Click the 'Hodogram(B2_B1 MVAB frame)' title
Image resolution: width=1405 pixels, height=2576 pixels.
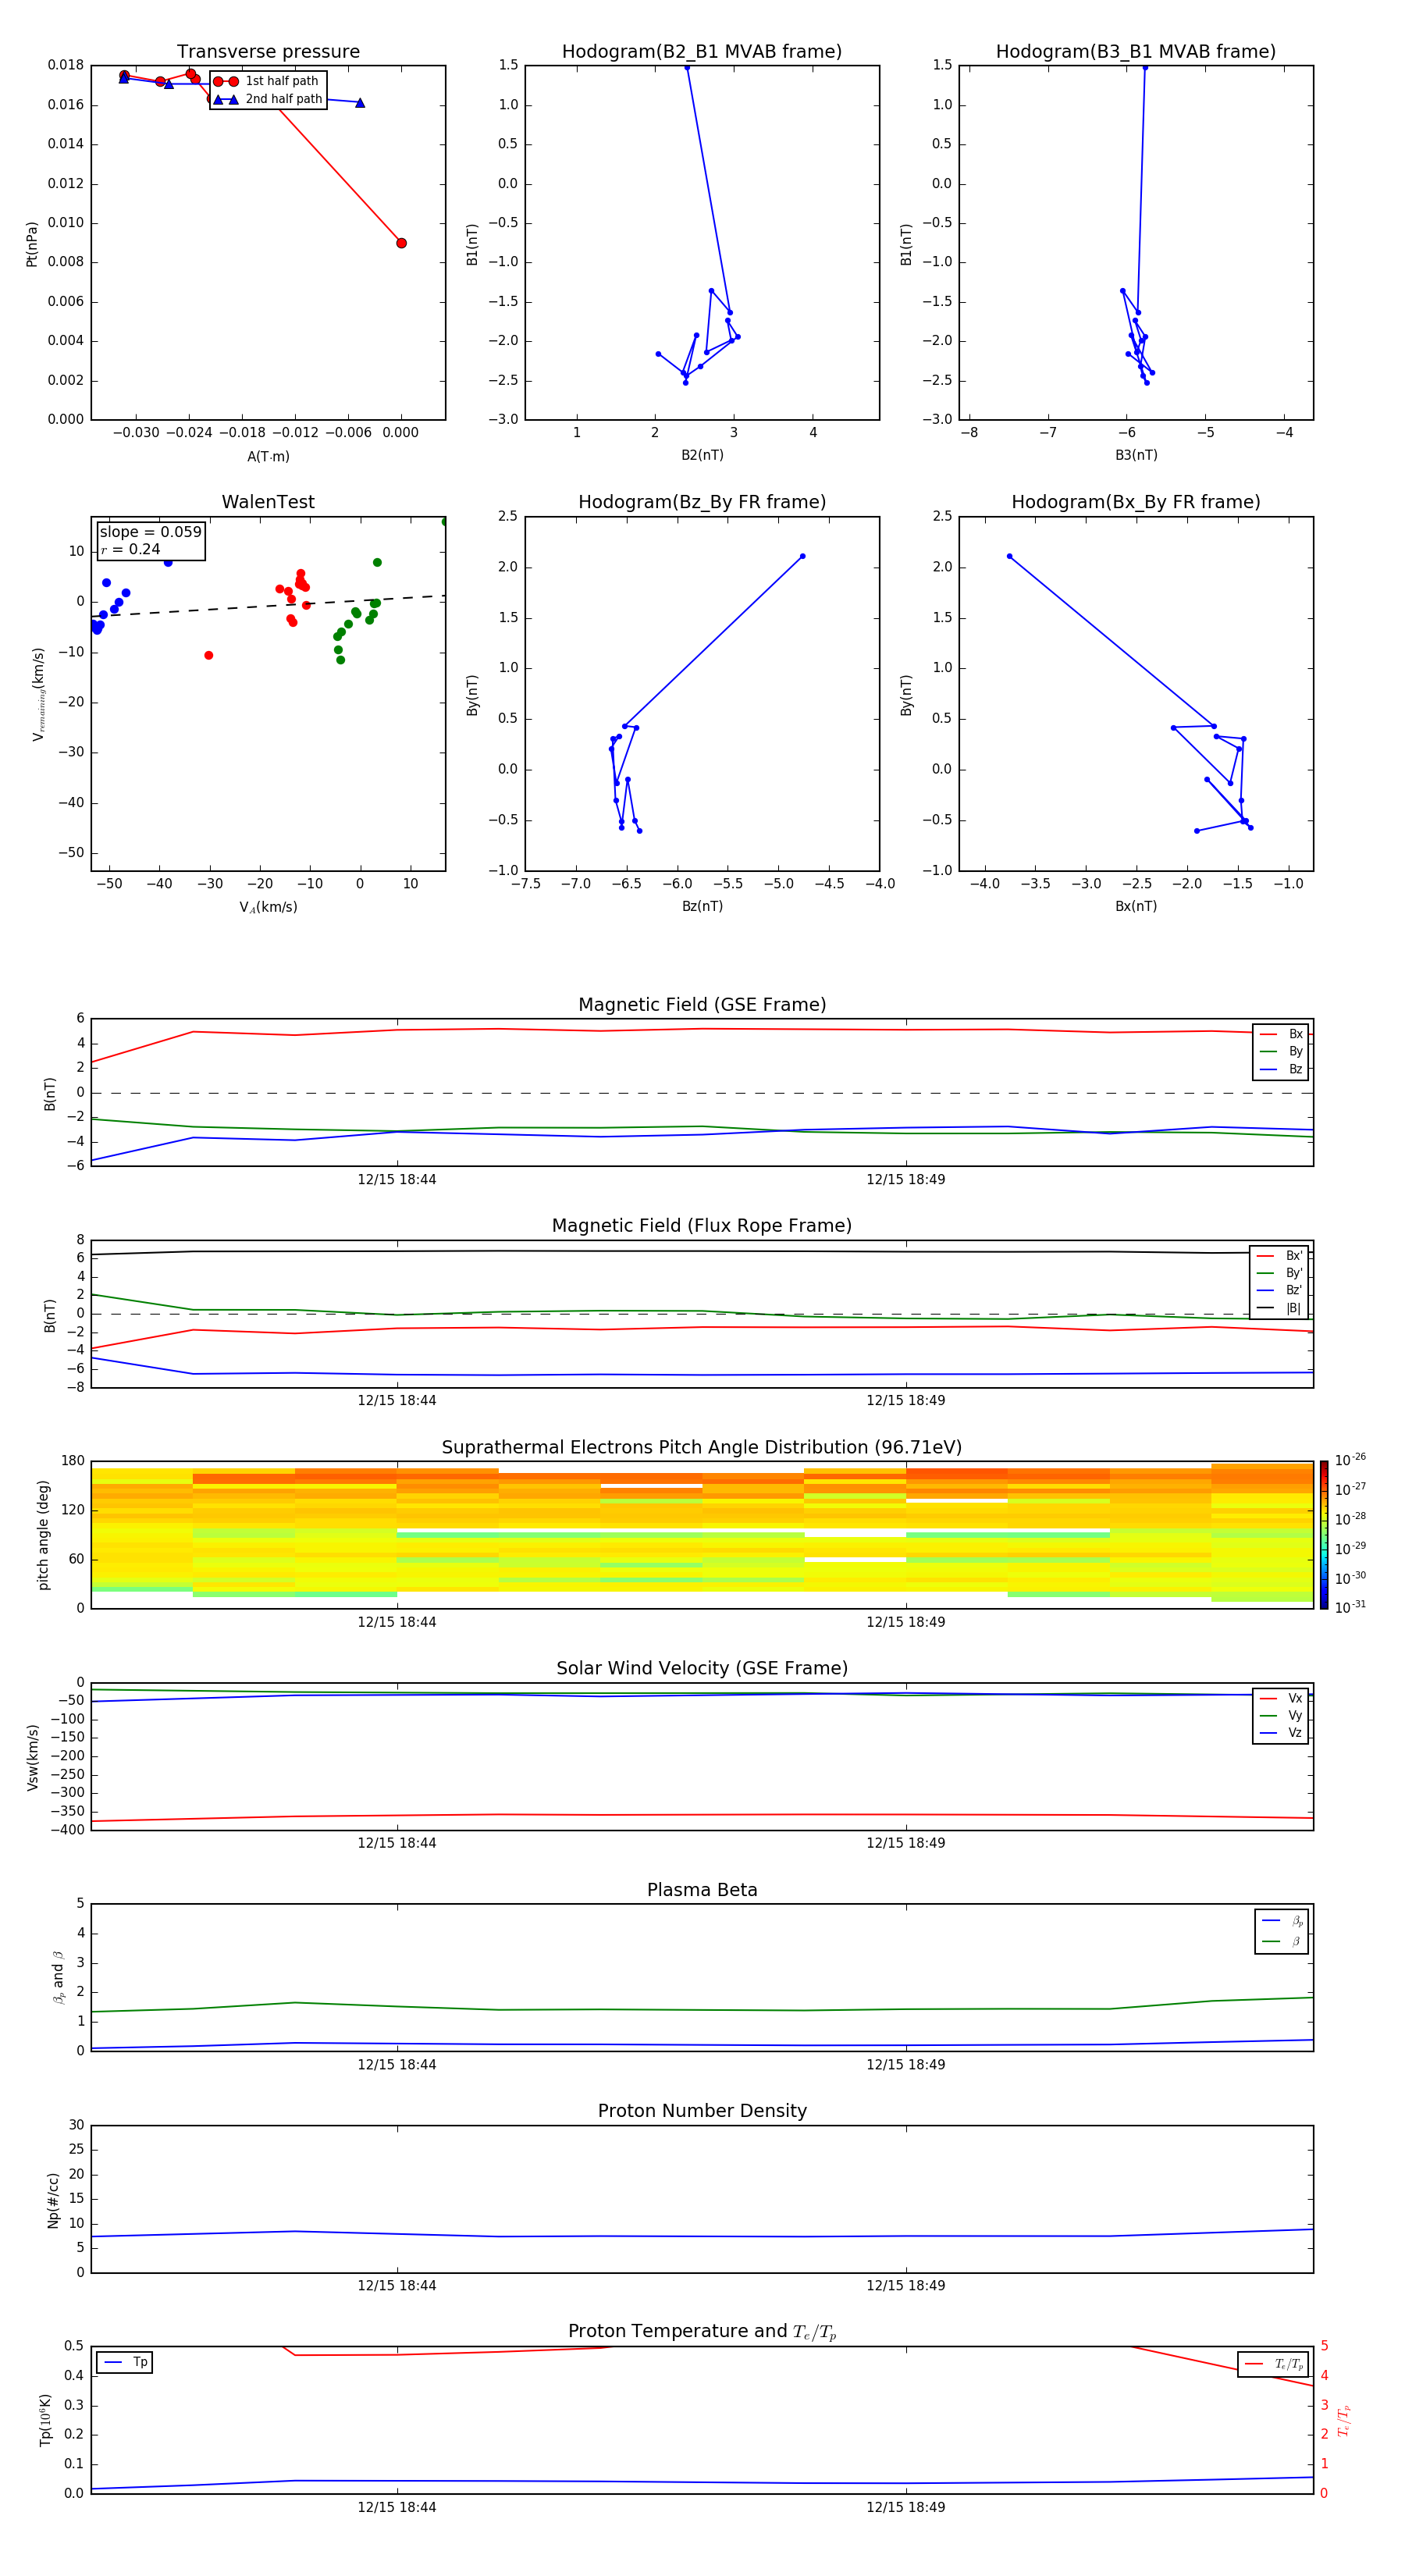pyautogui.click(x=702, y=52)
